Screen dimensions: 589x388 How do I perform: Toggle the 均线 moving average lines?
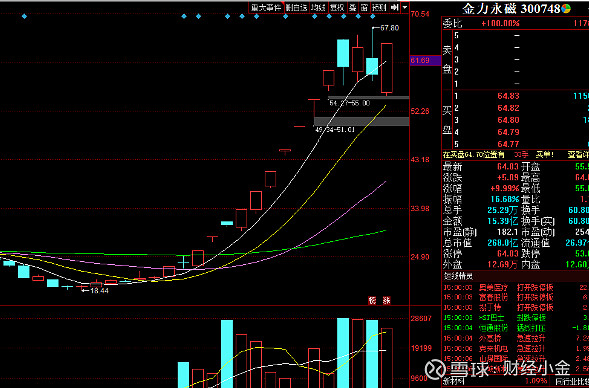tap(319, 8)
